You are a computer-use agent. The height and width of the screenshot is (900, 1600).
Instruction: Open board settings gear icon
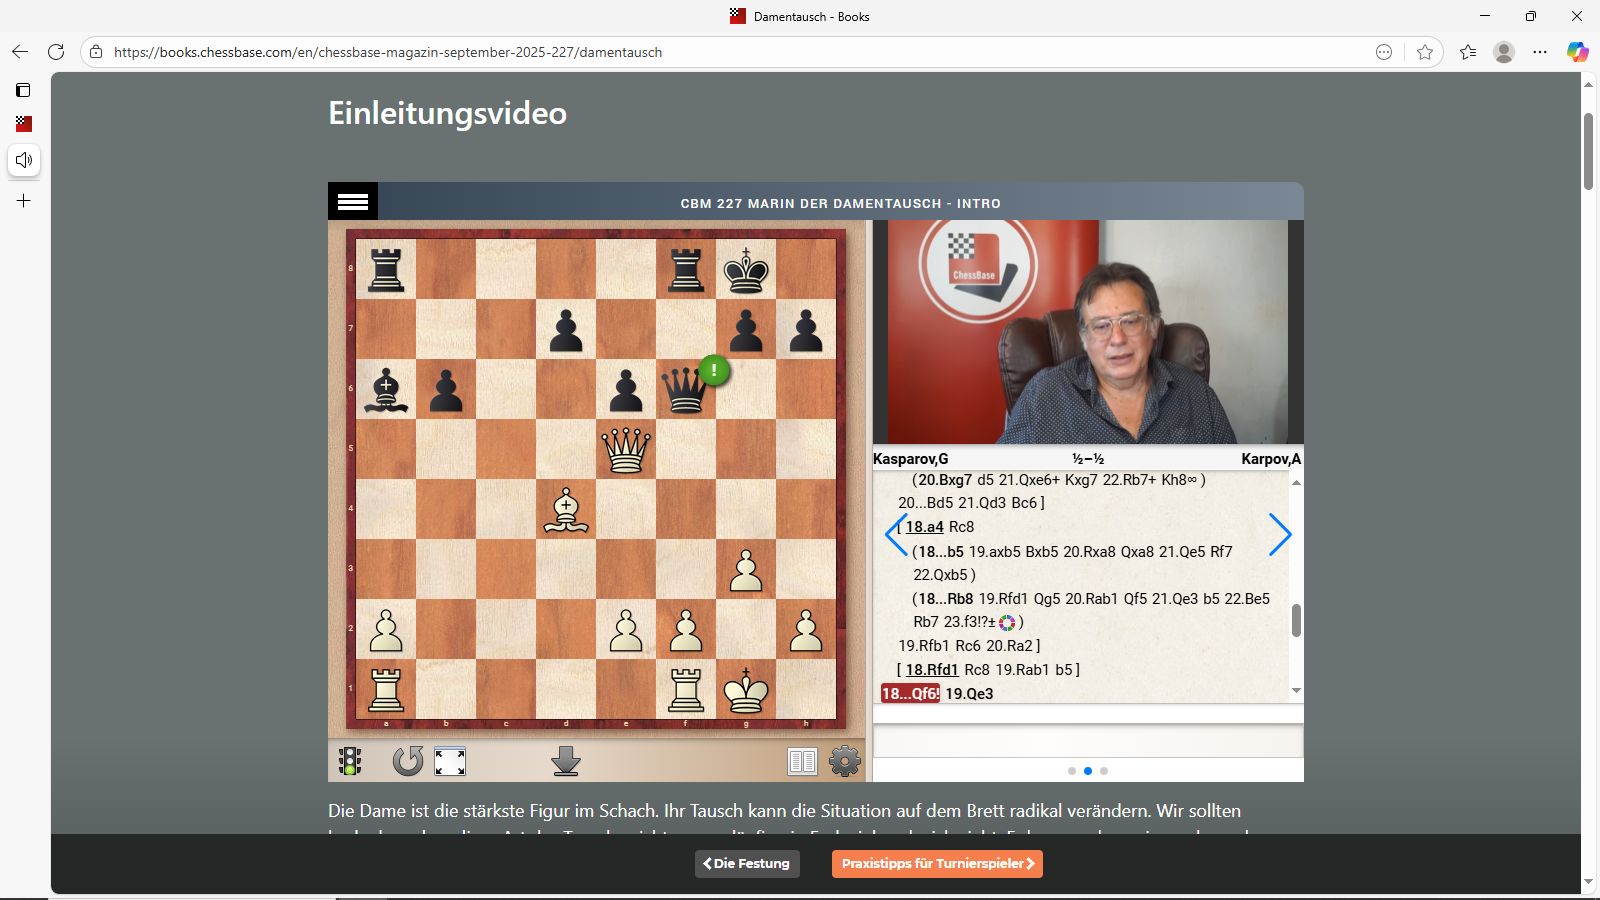(x=845, y=761)
